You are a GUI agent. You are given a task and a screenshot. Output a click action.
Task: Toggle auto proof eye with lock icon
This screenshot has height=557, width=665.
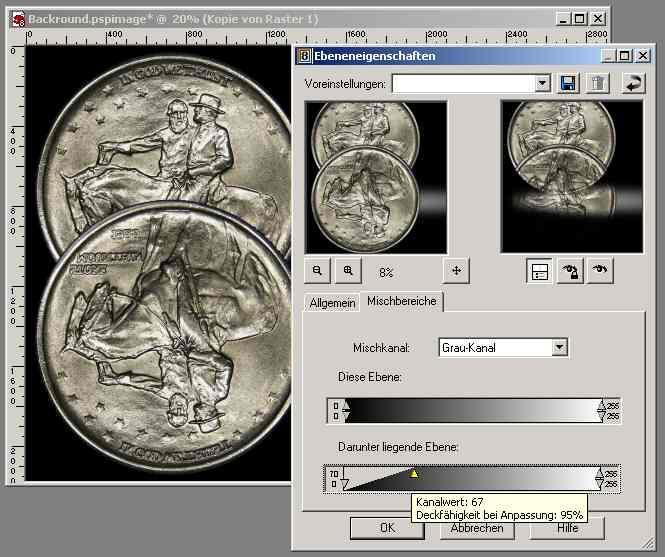(x=570, y=271)
